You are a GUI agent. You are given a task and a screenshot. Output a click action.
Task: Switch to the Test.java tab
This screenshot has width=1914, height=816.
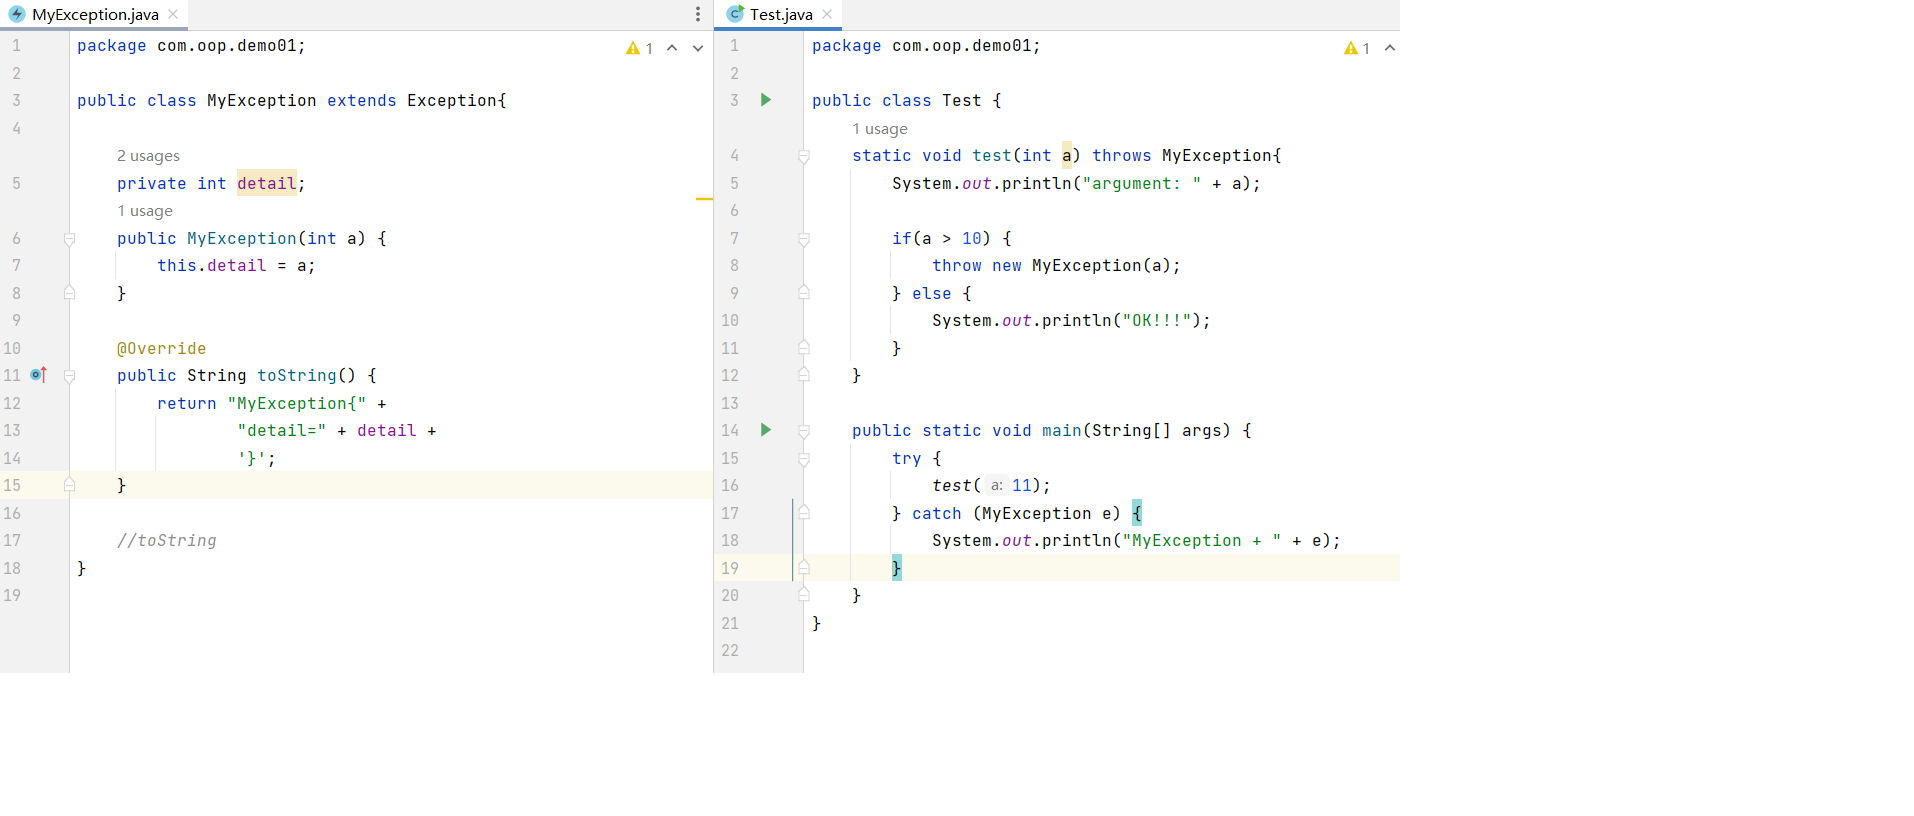780,15
